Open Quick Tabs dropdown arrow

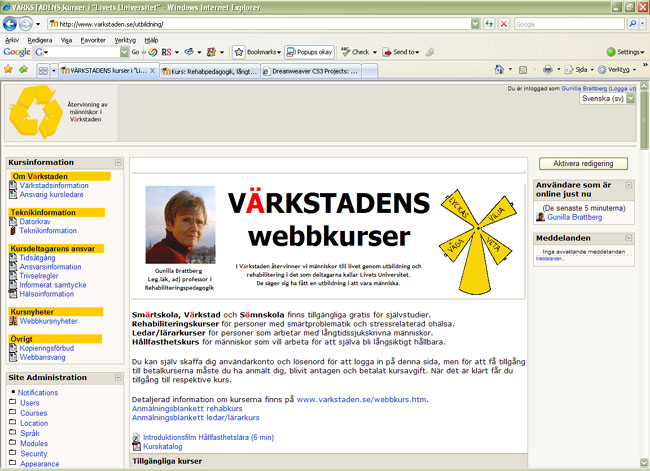tap(53, 71)
